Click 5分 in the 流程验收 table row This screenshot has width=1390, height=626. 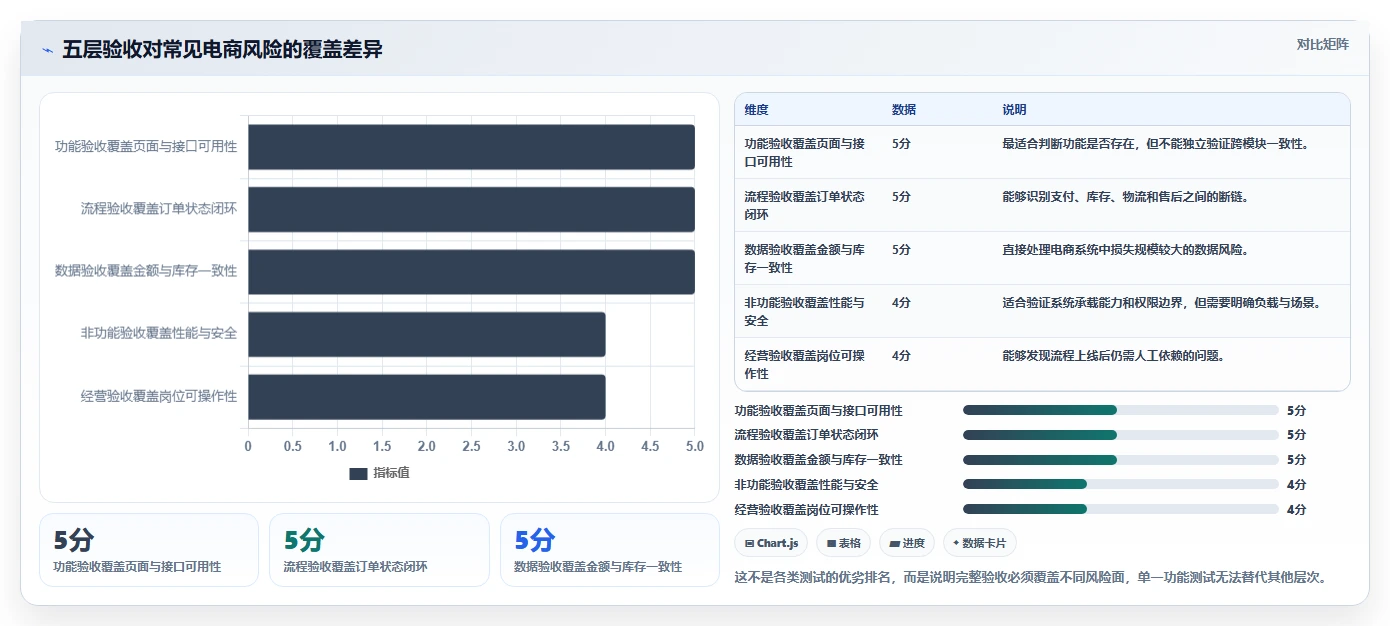tap(901, 196)
